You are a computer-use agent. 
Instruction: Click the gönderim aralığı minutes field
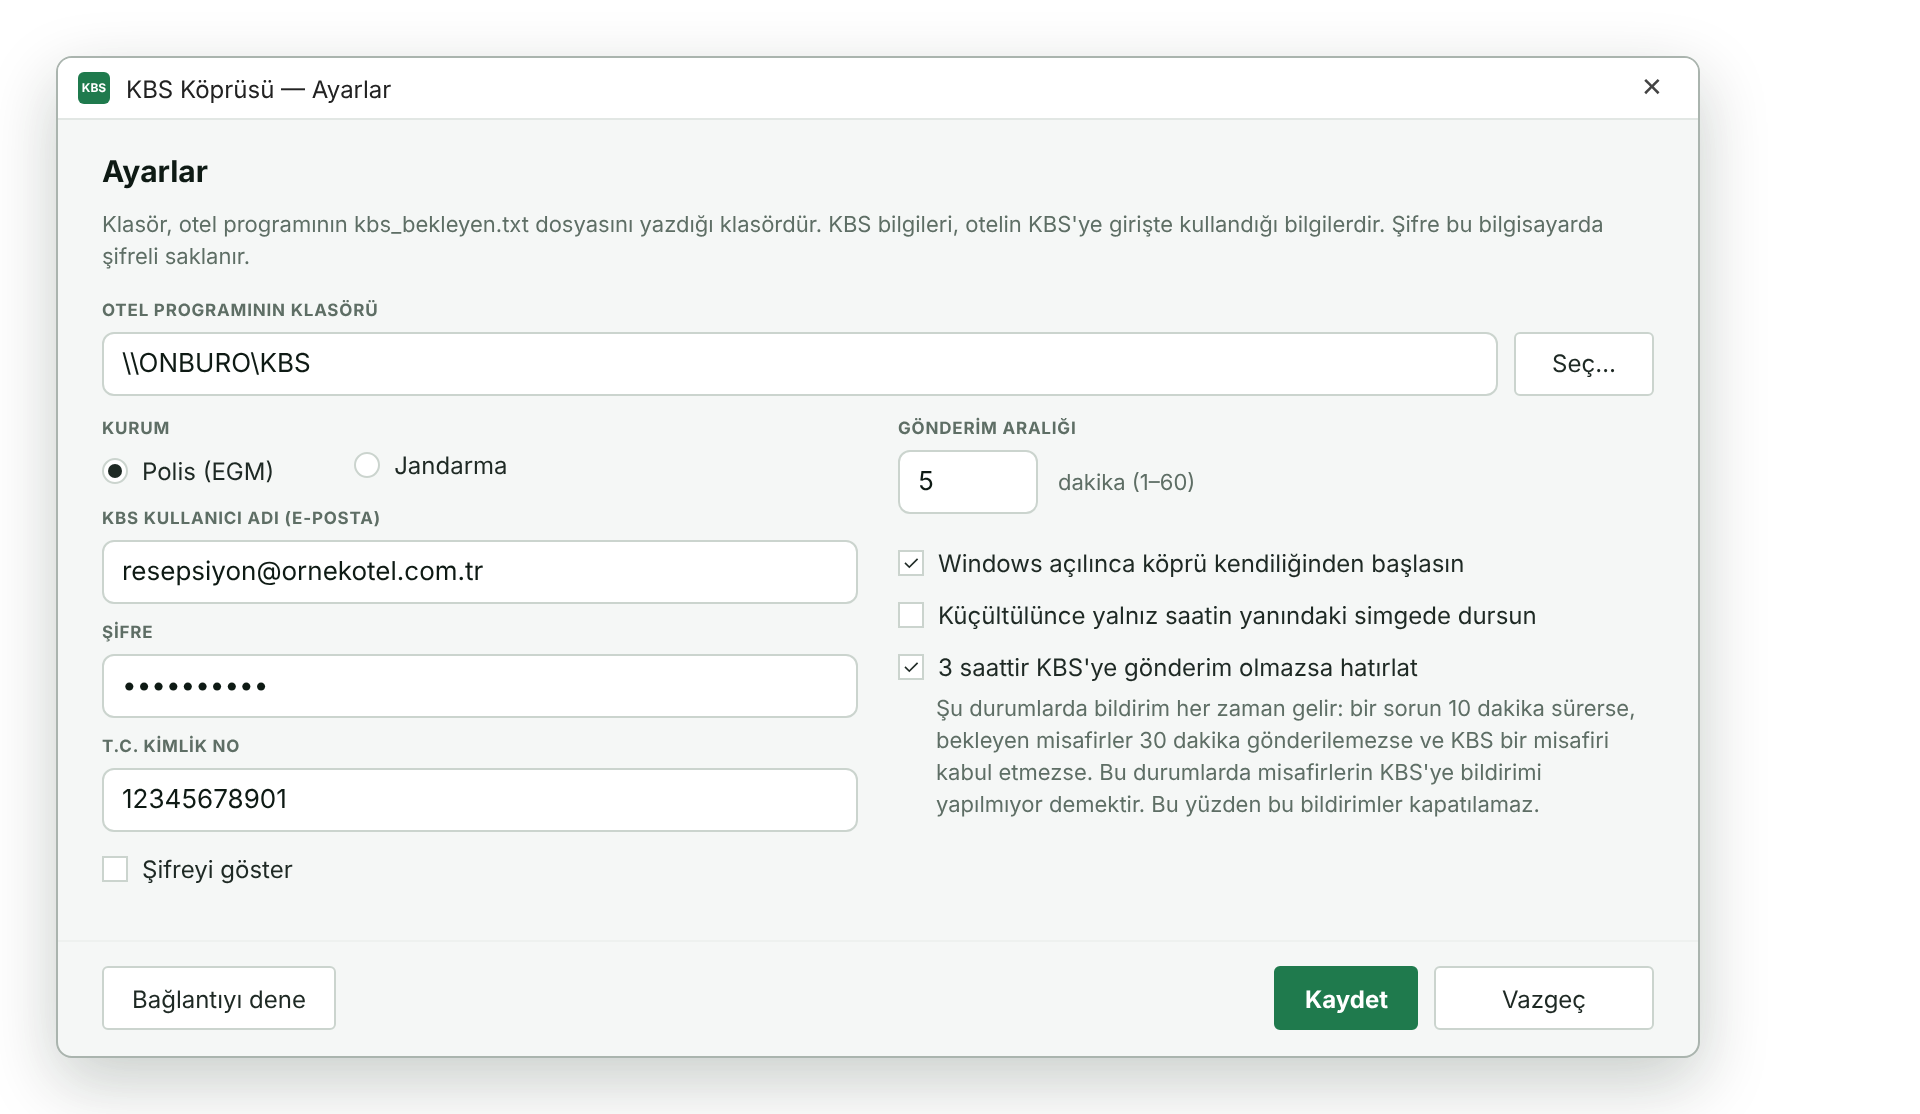coord(968,482)
